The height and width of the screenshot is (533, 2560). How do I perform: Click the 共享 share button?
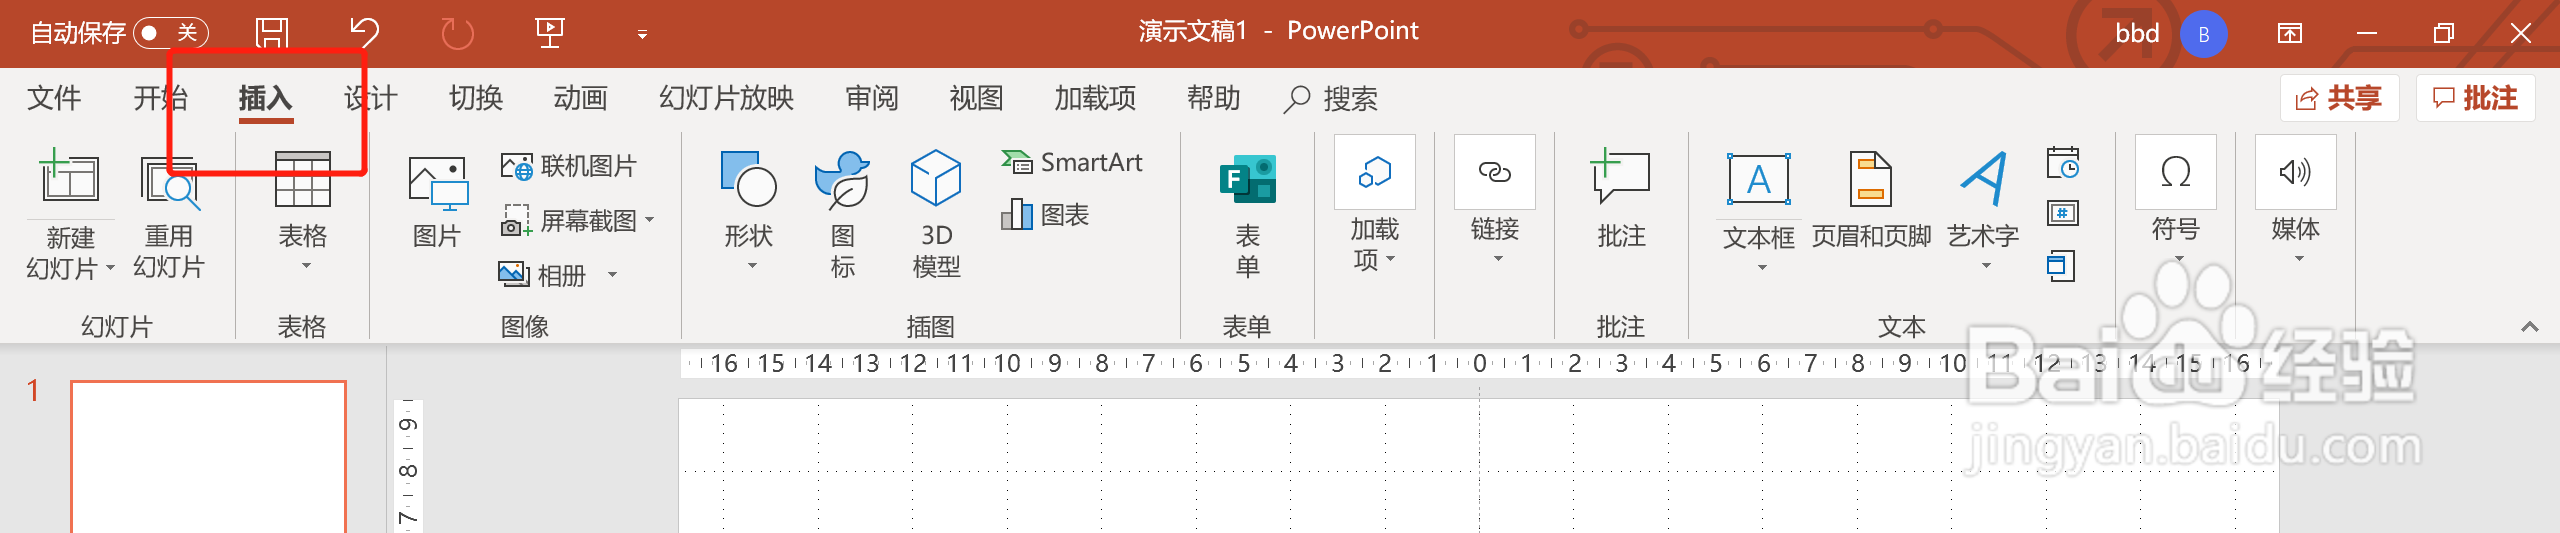(x=2339, y=98)
